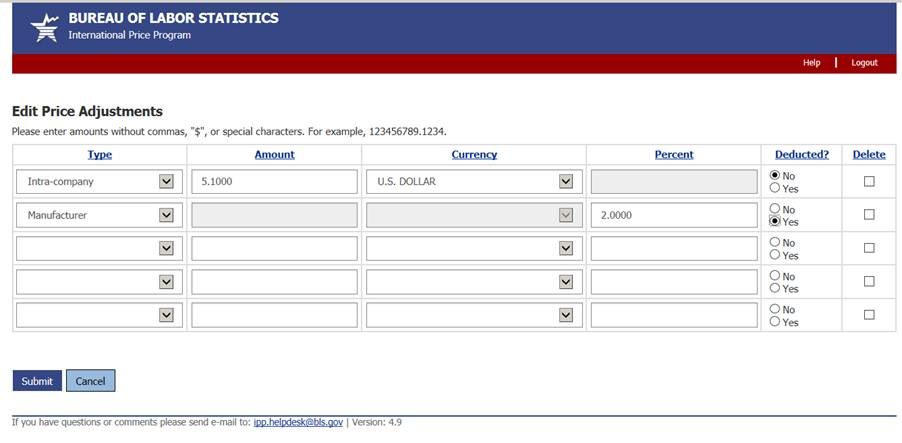Click the Version: 4.9 footer text

377,422
